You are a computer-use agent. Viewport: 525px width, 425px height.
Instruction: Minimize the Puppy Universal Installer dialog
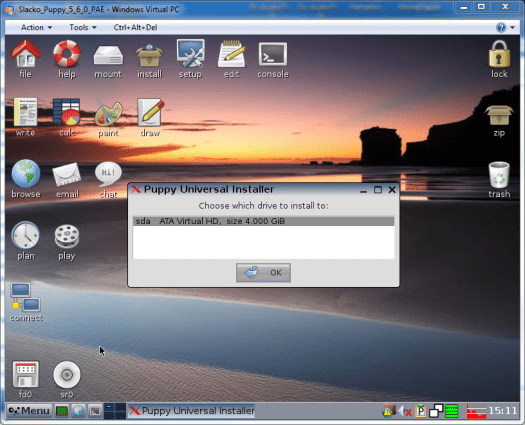pos(363,190)
